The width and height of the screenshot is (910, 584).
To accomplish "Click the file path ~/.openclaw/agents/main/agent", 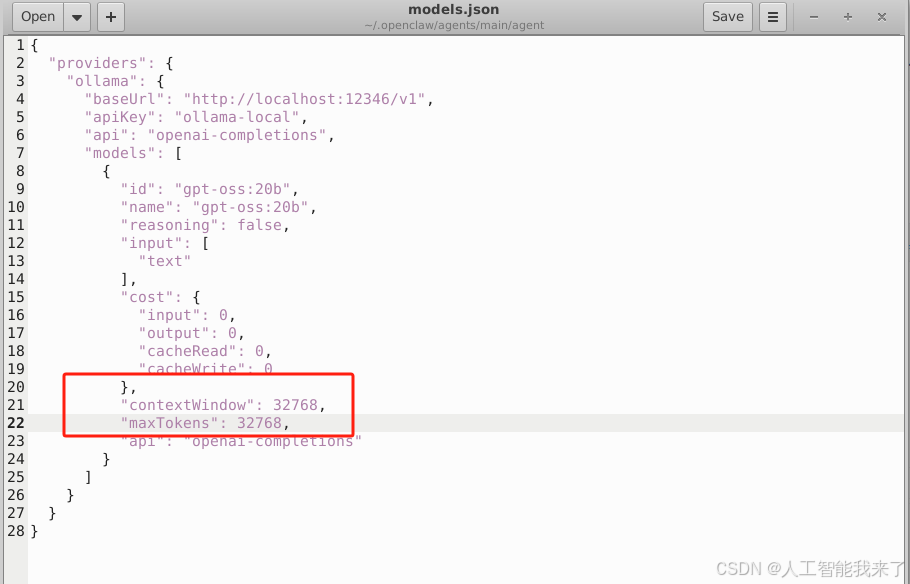I will pyautogui.click(x=454, y=25).
